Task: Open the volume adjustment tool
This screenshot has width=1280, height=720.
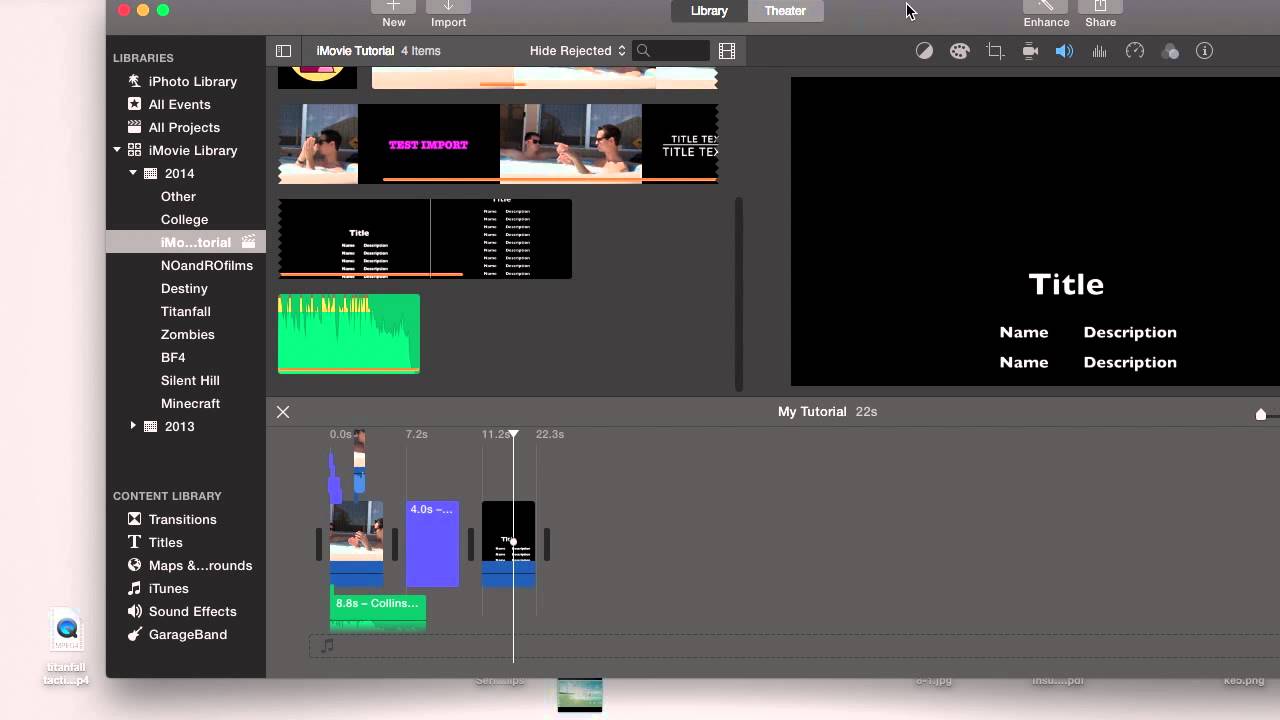Action: pyautogui.click(x=1064, y=51)
